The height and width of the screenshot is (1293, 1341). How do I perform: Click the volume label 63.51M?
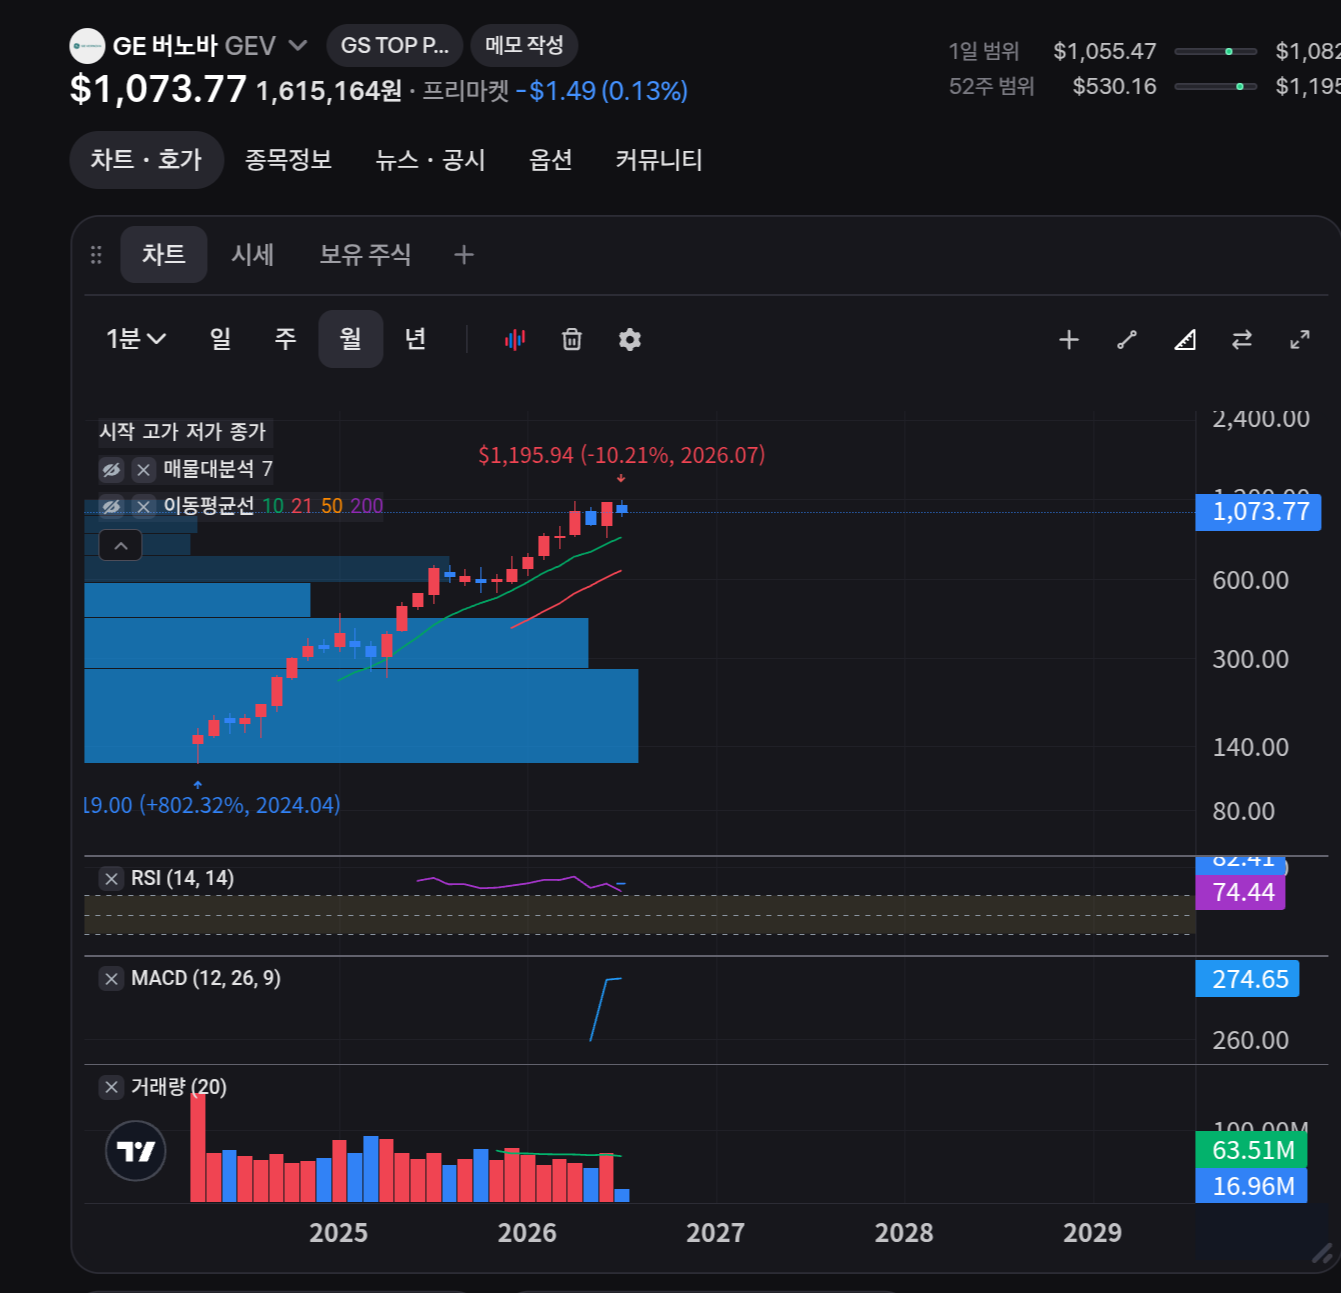[x=1251, y=1150]
